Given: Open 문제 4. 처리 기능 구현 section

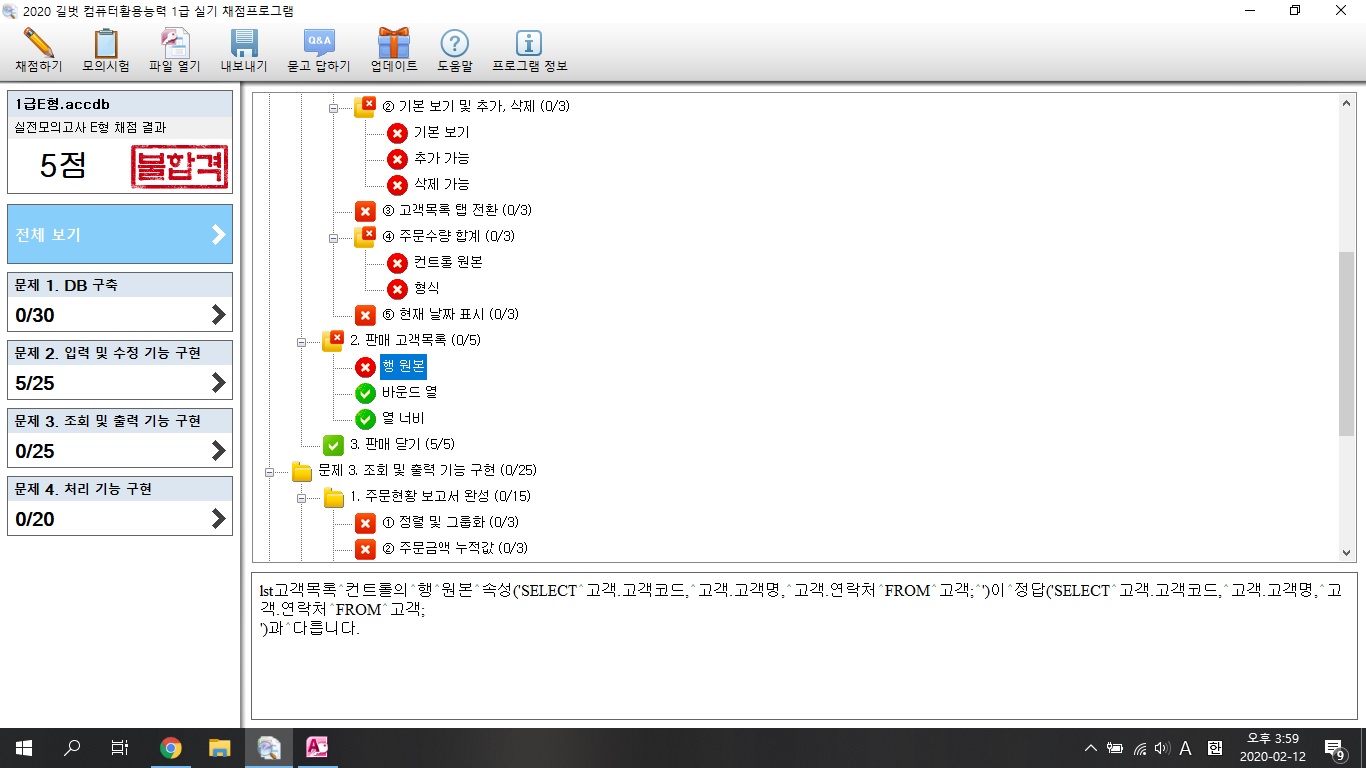Looking at the screenshot, I should click(x=120, y=506).
